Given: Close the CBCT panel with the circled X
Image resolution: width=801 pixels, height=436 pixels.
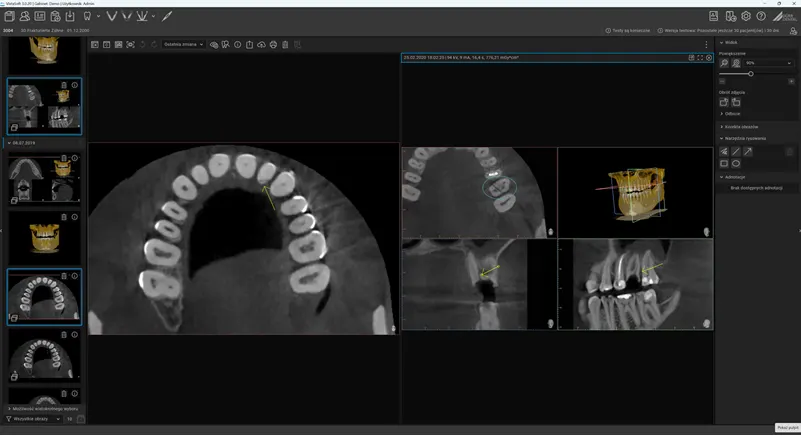Looking at the screenshot, I should pyautogui.click(x=709, y=58).
